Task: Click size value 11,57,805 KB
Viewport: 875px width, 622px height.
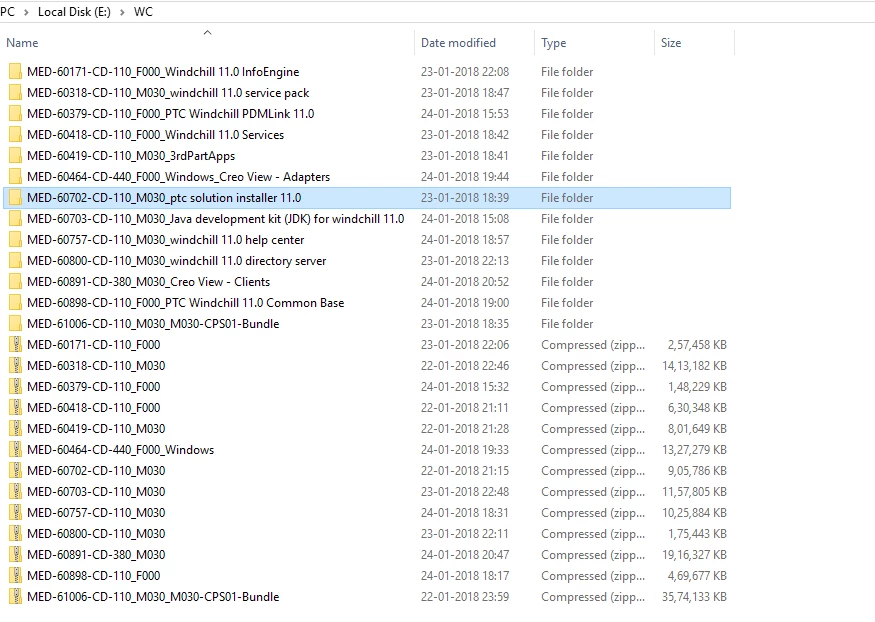Action: pyautogui.click(x=694, y=492)
